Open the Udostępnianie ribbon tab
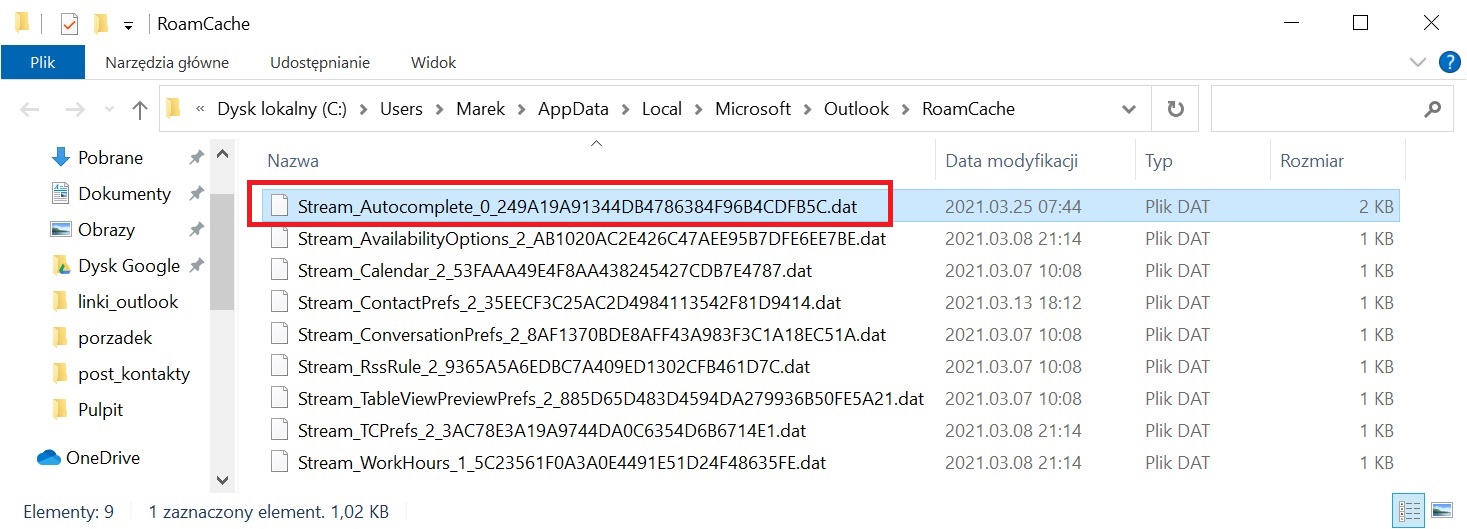 tap(320, 62)
